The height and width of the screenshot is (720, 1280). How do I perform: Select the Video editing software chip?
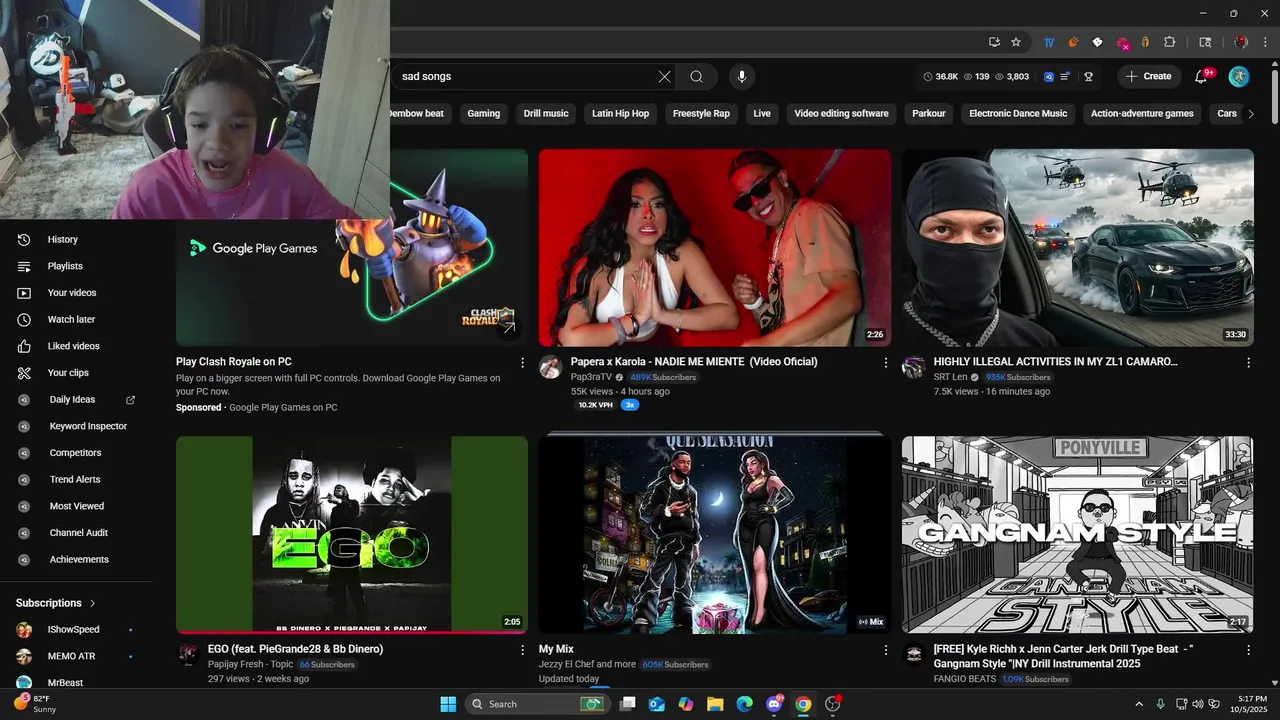(x=841, y=114)
